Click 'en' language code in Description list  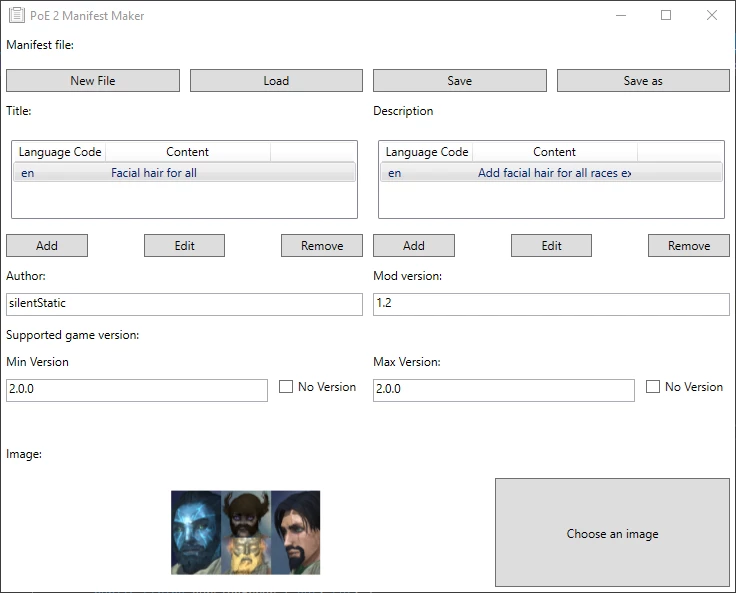[x=395, y=173]
